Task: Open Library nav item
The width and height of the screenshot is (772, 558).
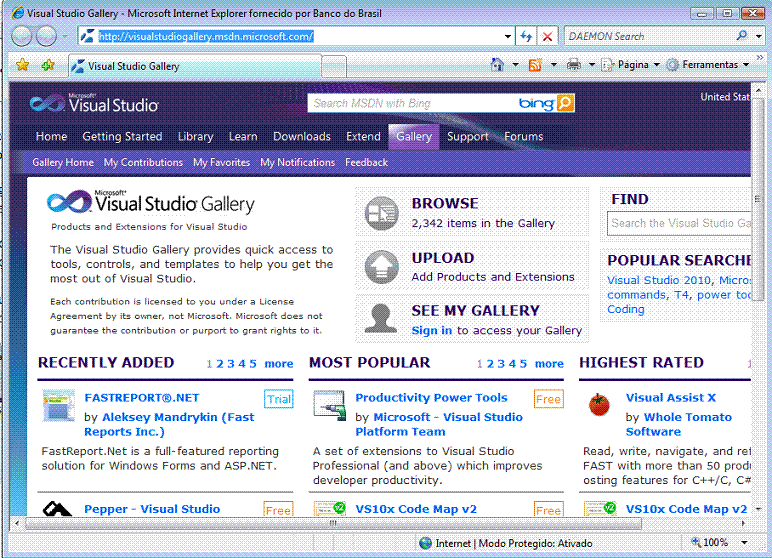Action: tap(195, 136)
